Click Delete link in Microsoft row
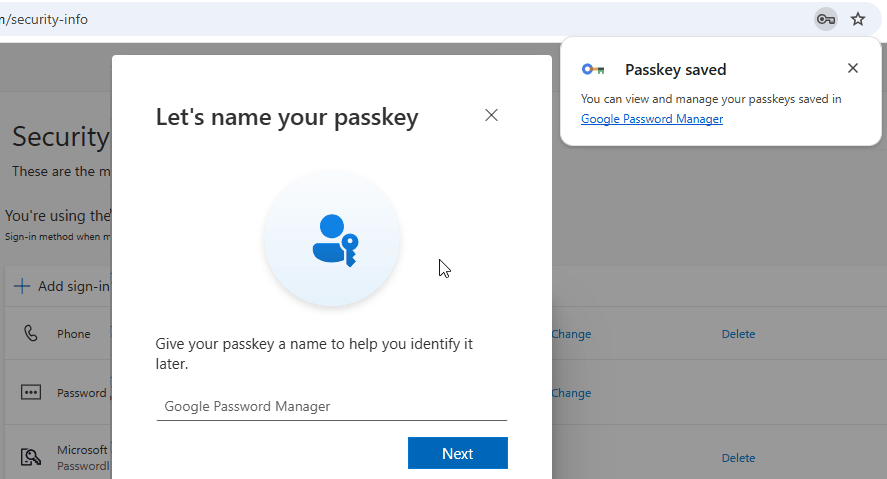The width and height of the screenshot is (887, 479). pos(738,458)
